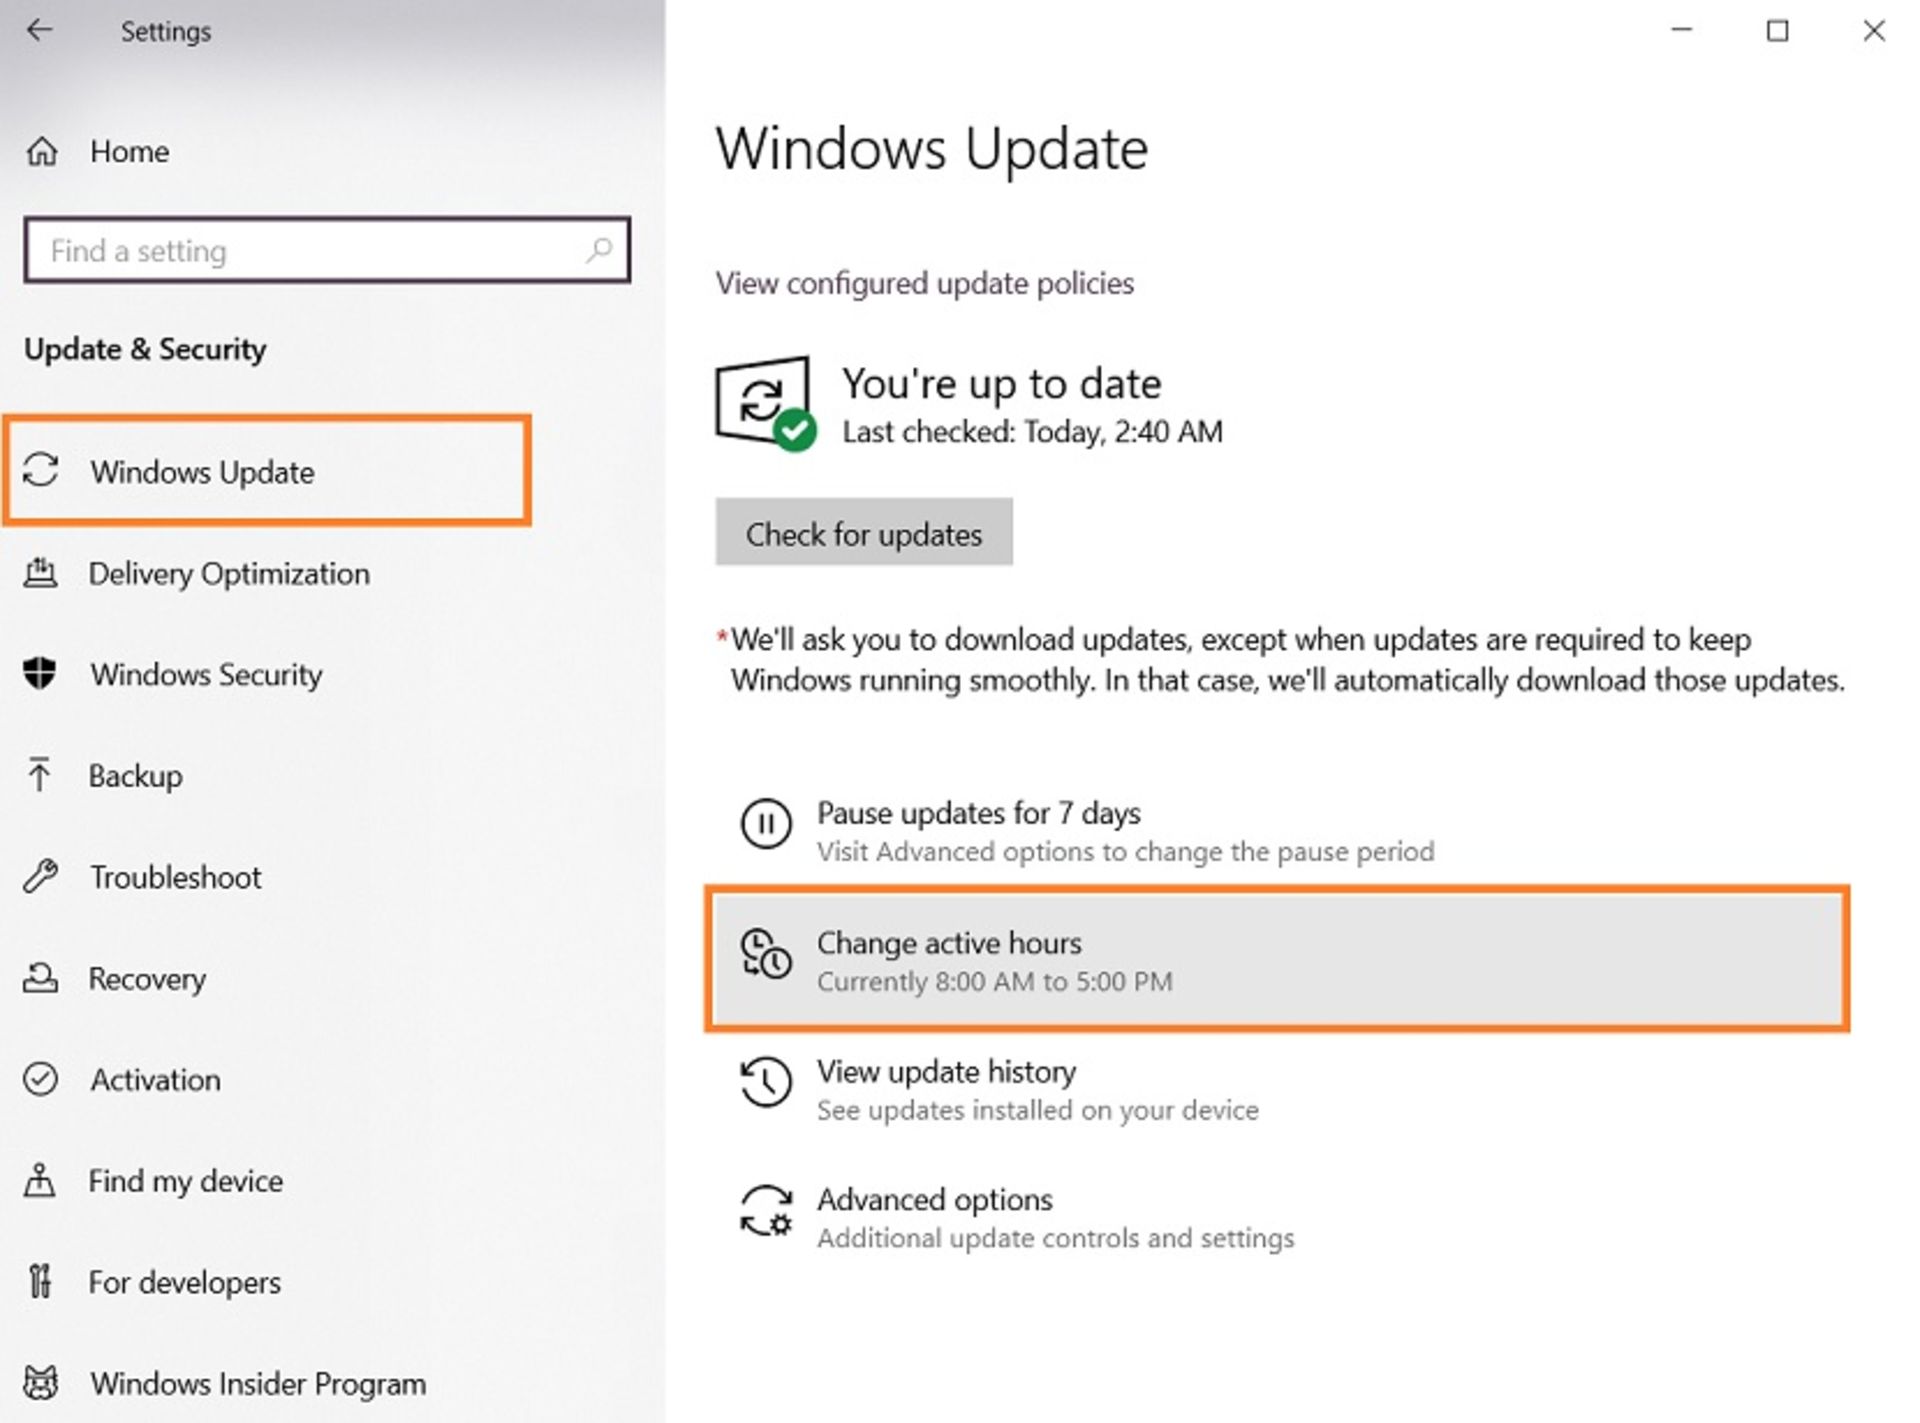Click the Home house icon
Viewport: 1920px width, 1423px height.
(41, 151)
